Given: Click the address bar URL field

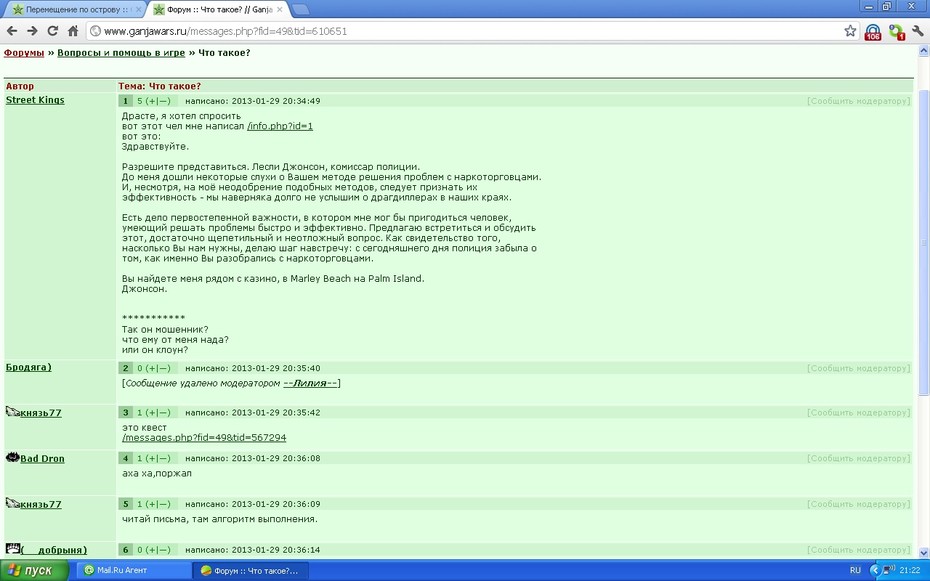Looking at the screenshot, I should tap(472, 31).
